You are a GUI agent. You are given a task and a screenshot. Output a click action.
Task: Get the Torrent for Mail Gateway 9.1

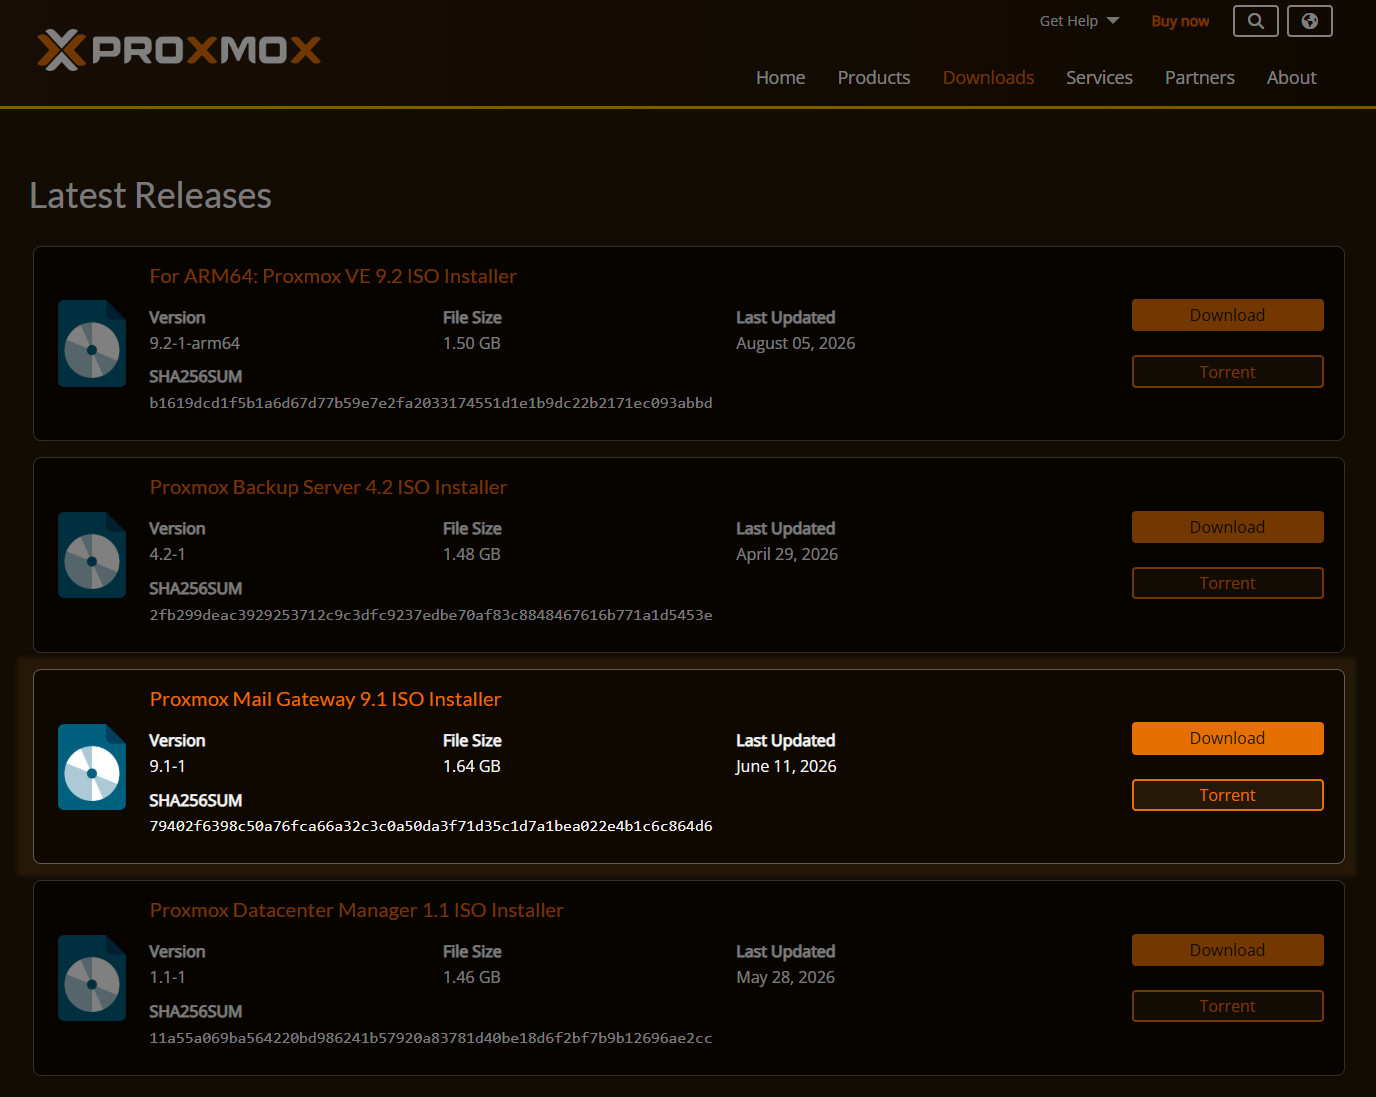pyautogui.click(x=1228, y=795)
